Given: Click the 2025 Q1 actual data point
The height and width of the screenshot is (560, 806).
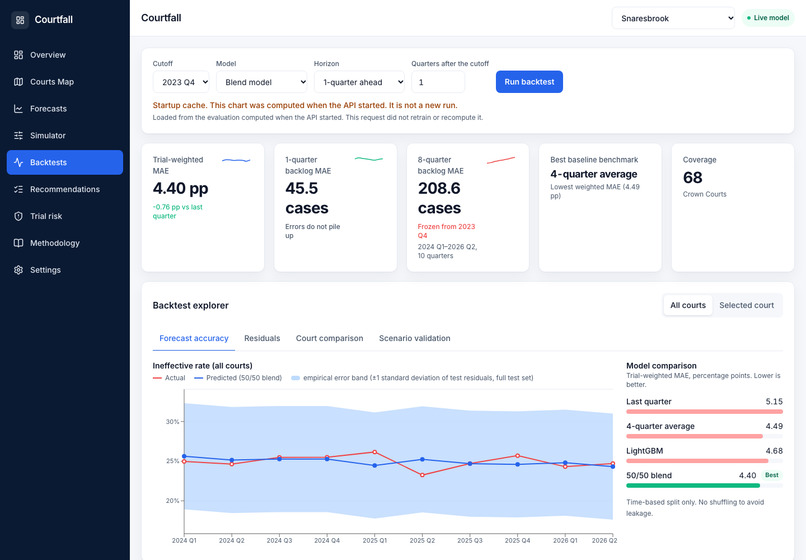Looking at the screenshot, I should tap(375, 452).
